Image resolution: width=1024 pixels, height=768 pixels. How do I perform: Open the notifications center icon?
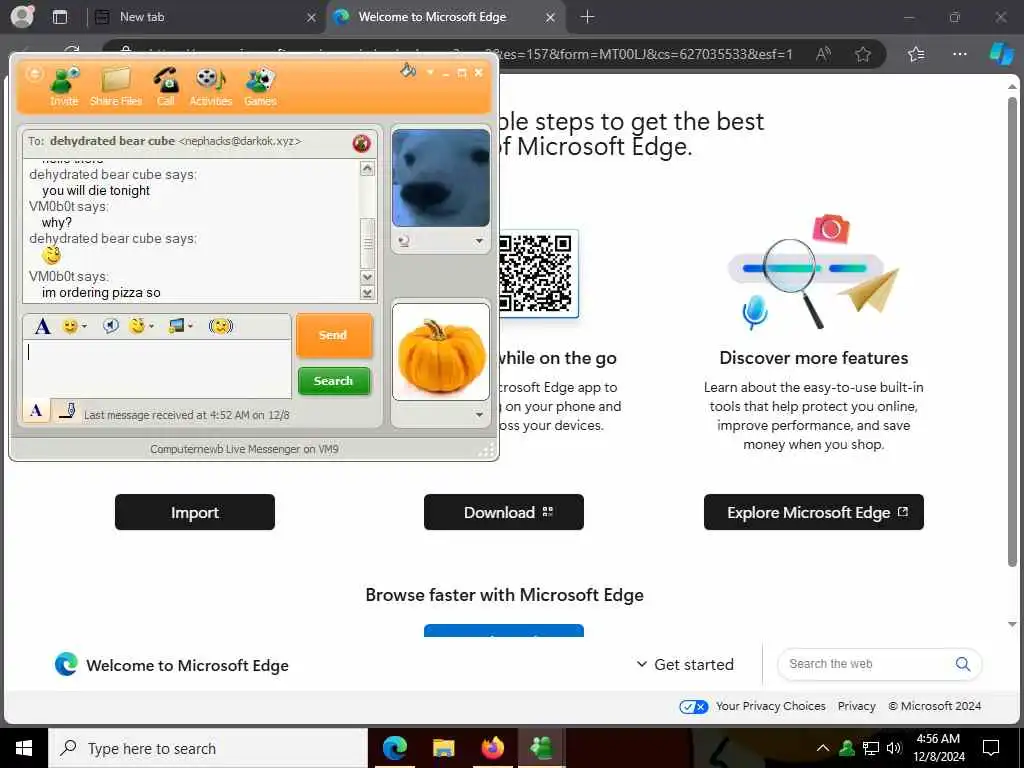(x=991, y=748)
